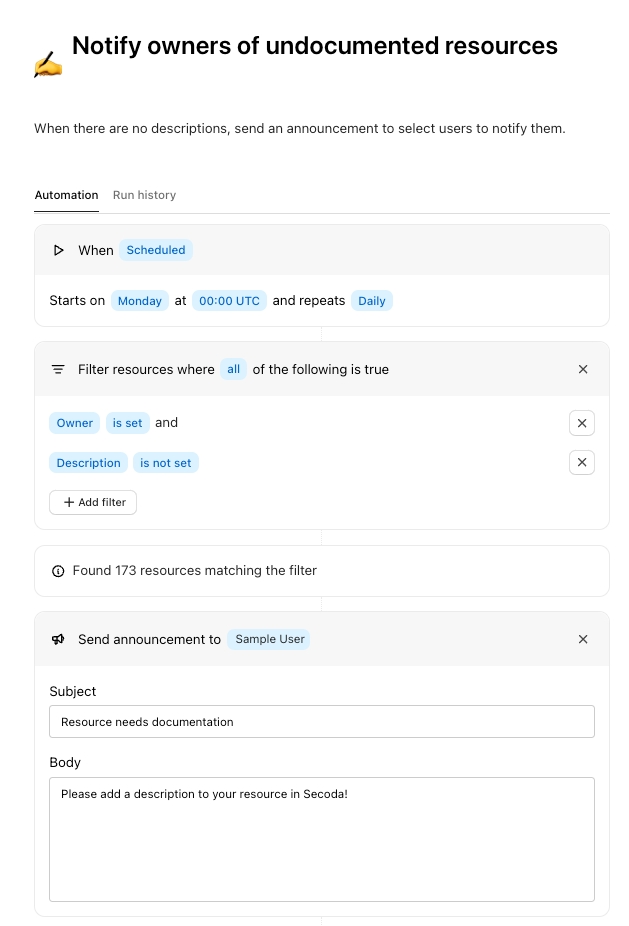Click the filter lines icon
This screenshot has height=926, width=629.
click(58, 369)
